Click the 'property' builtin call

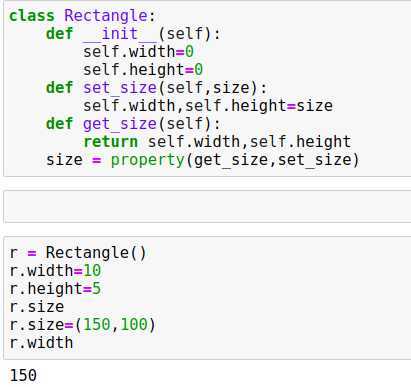tap(147, 160)
